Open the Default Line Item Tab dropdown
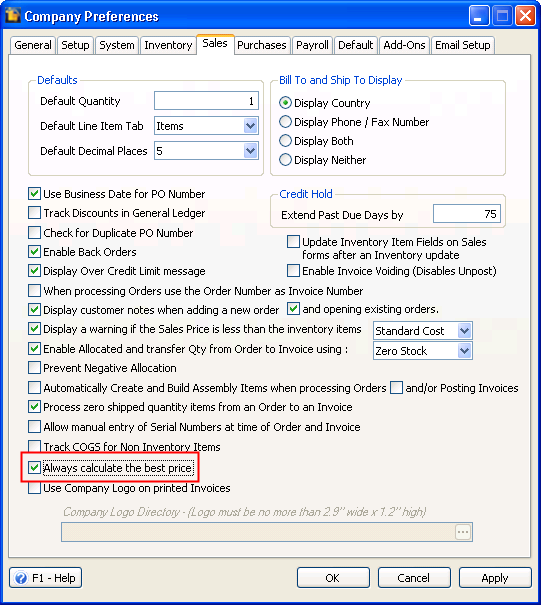 (x=250, y=126)
